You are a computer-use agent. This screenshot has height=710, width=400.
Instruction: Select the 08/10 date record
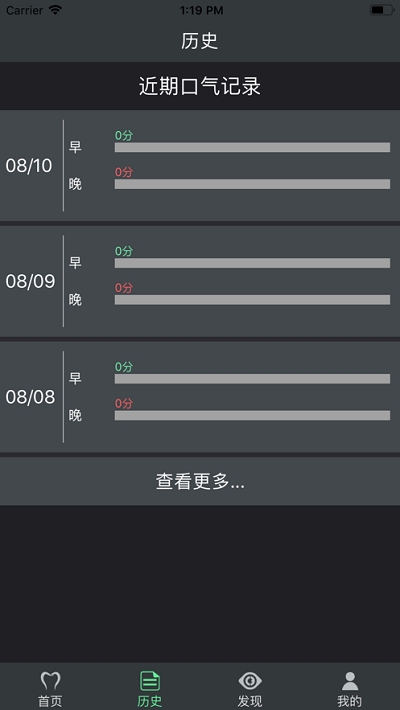click(200, 166)
